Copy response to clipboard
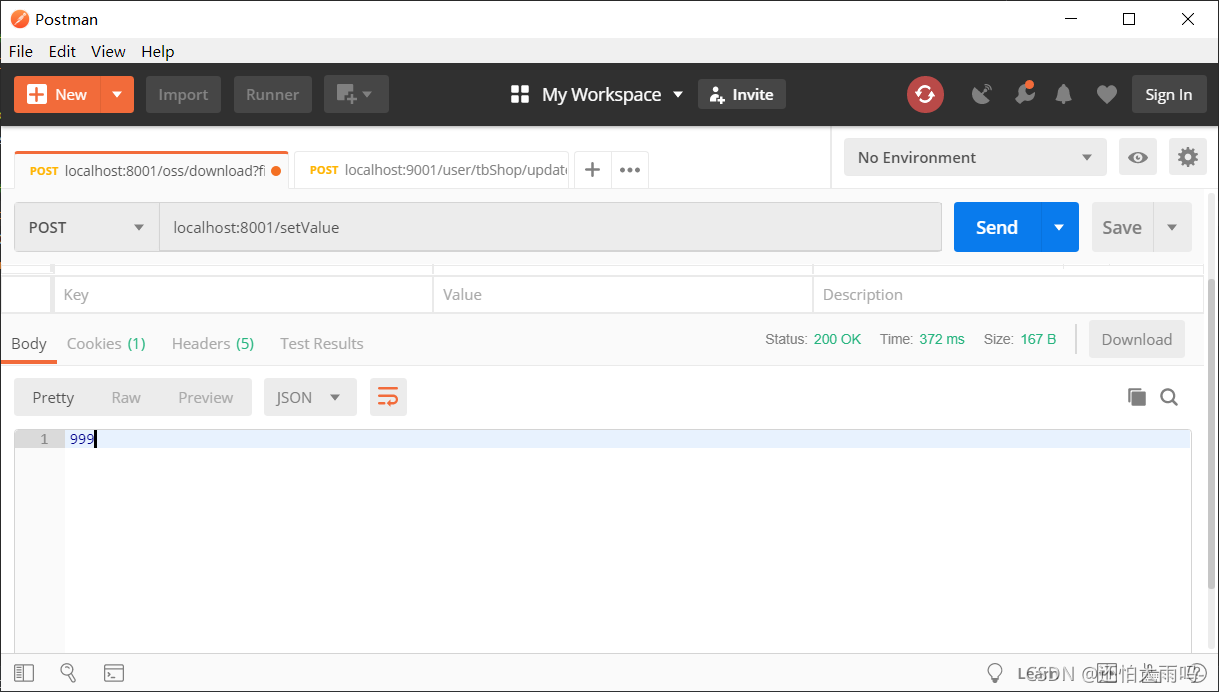1219x692 pixels. [x=1137, y=397]
